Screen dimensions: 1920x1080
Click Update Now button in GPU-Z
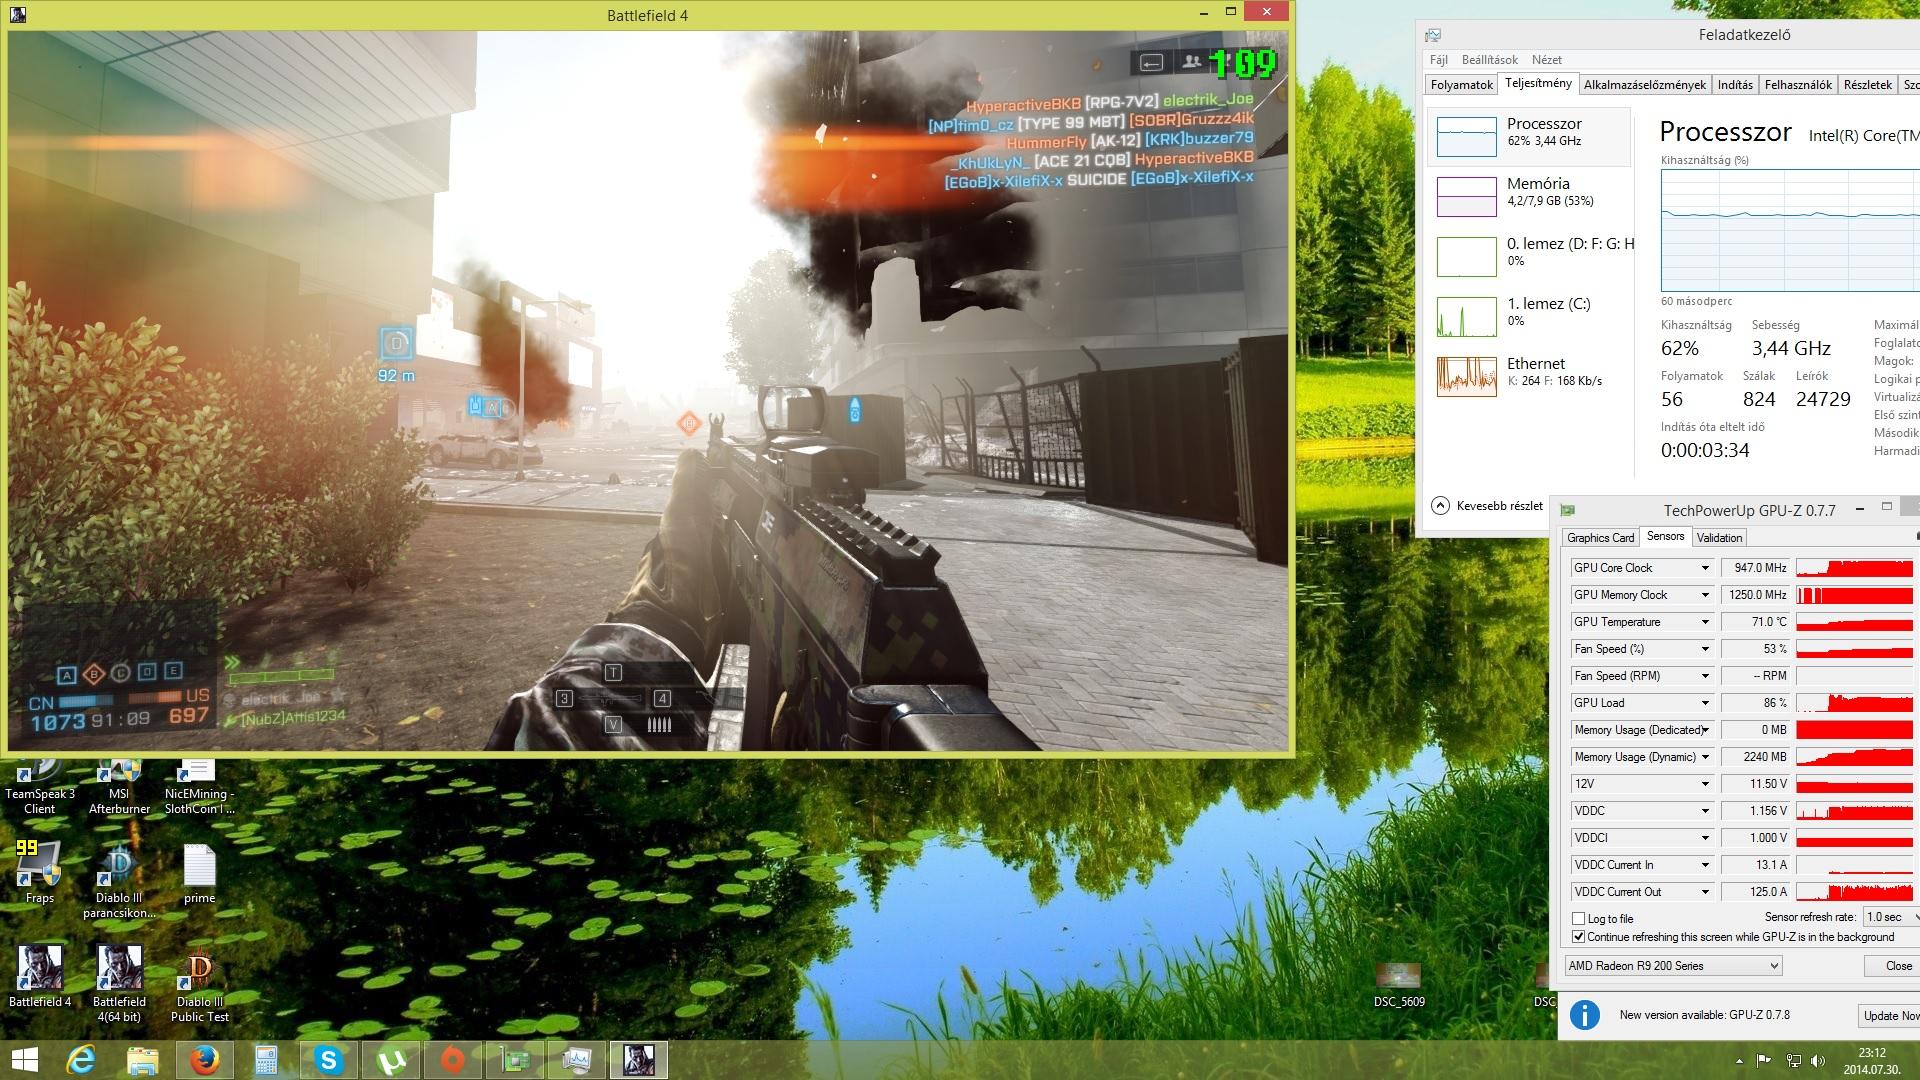1889,1015
